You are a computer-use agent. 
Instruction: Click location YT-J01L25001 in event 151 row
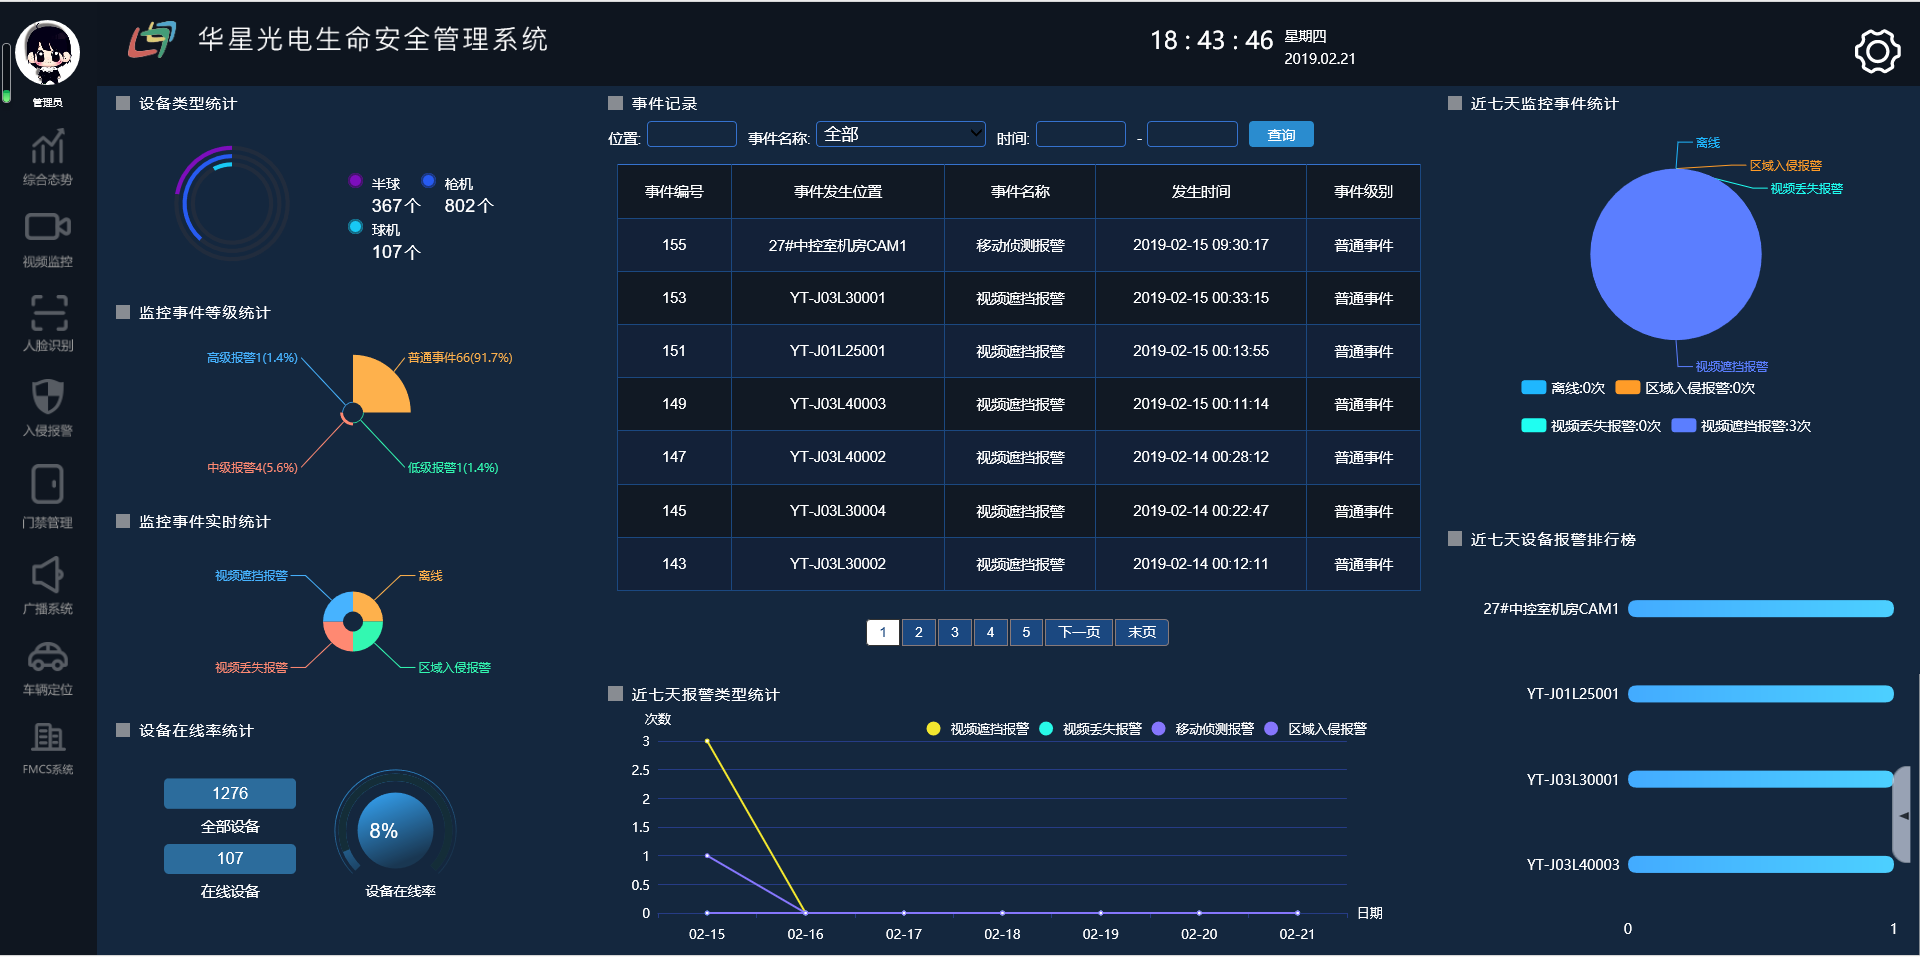(x=838, y=351)
